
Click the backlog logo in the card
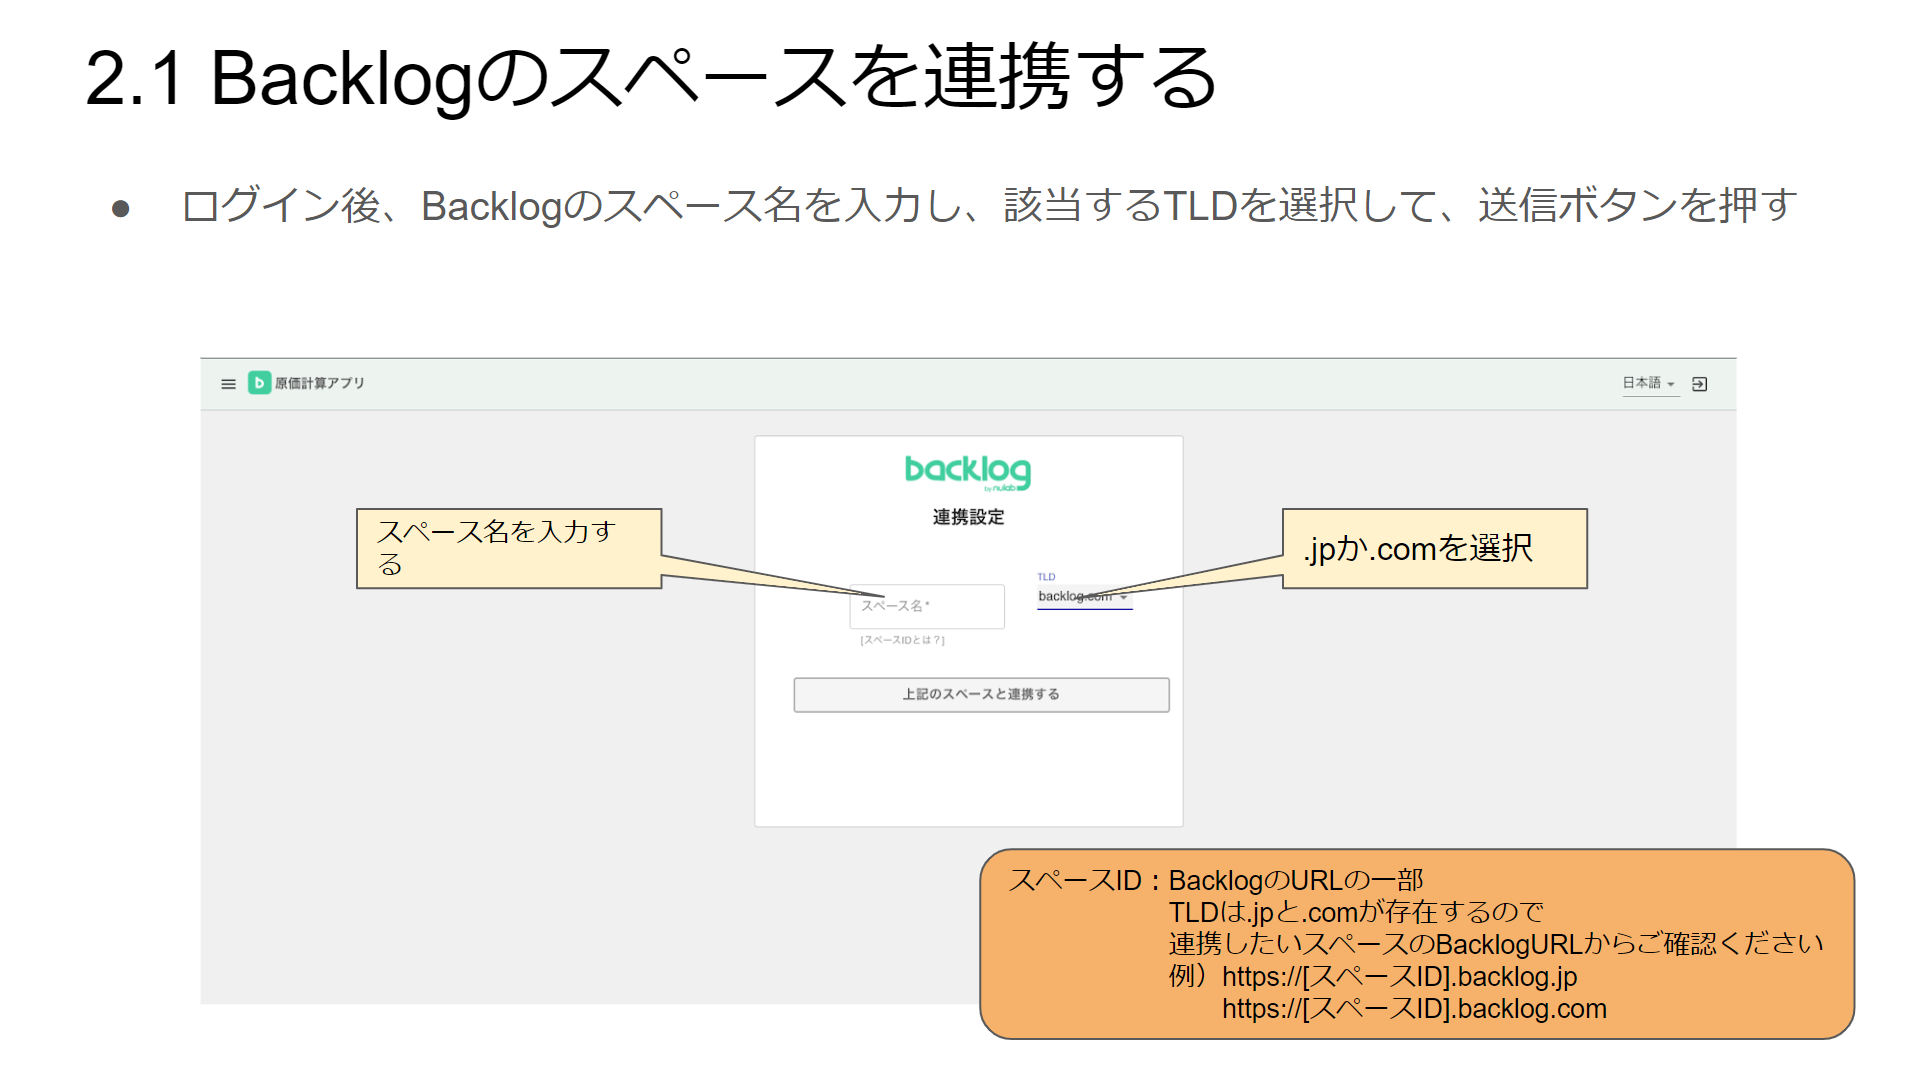point(968,473)
